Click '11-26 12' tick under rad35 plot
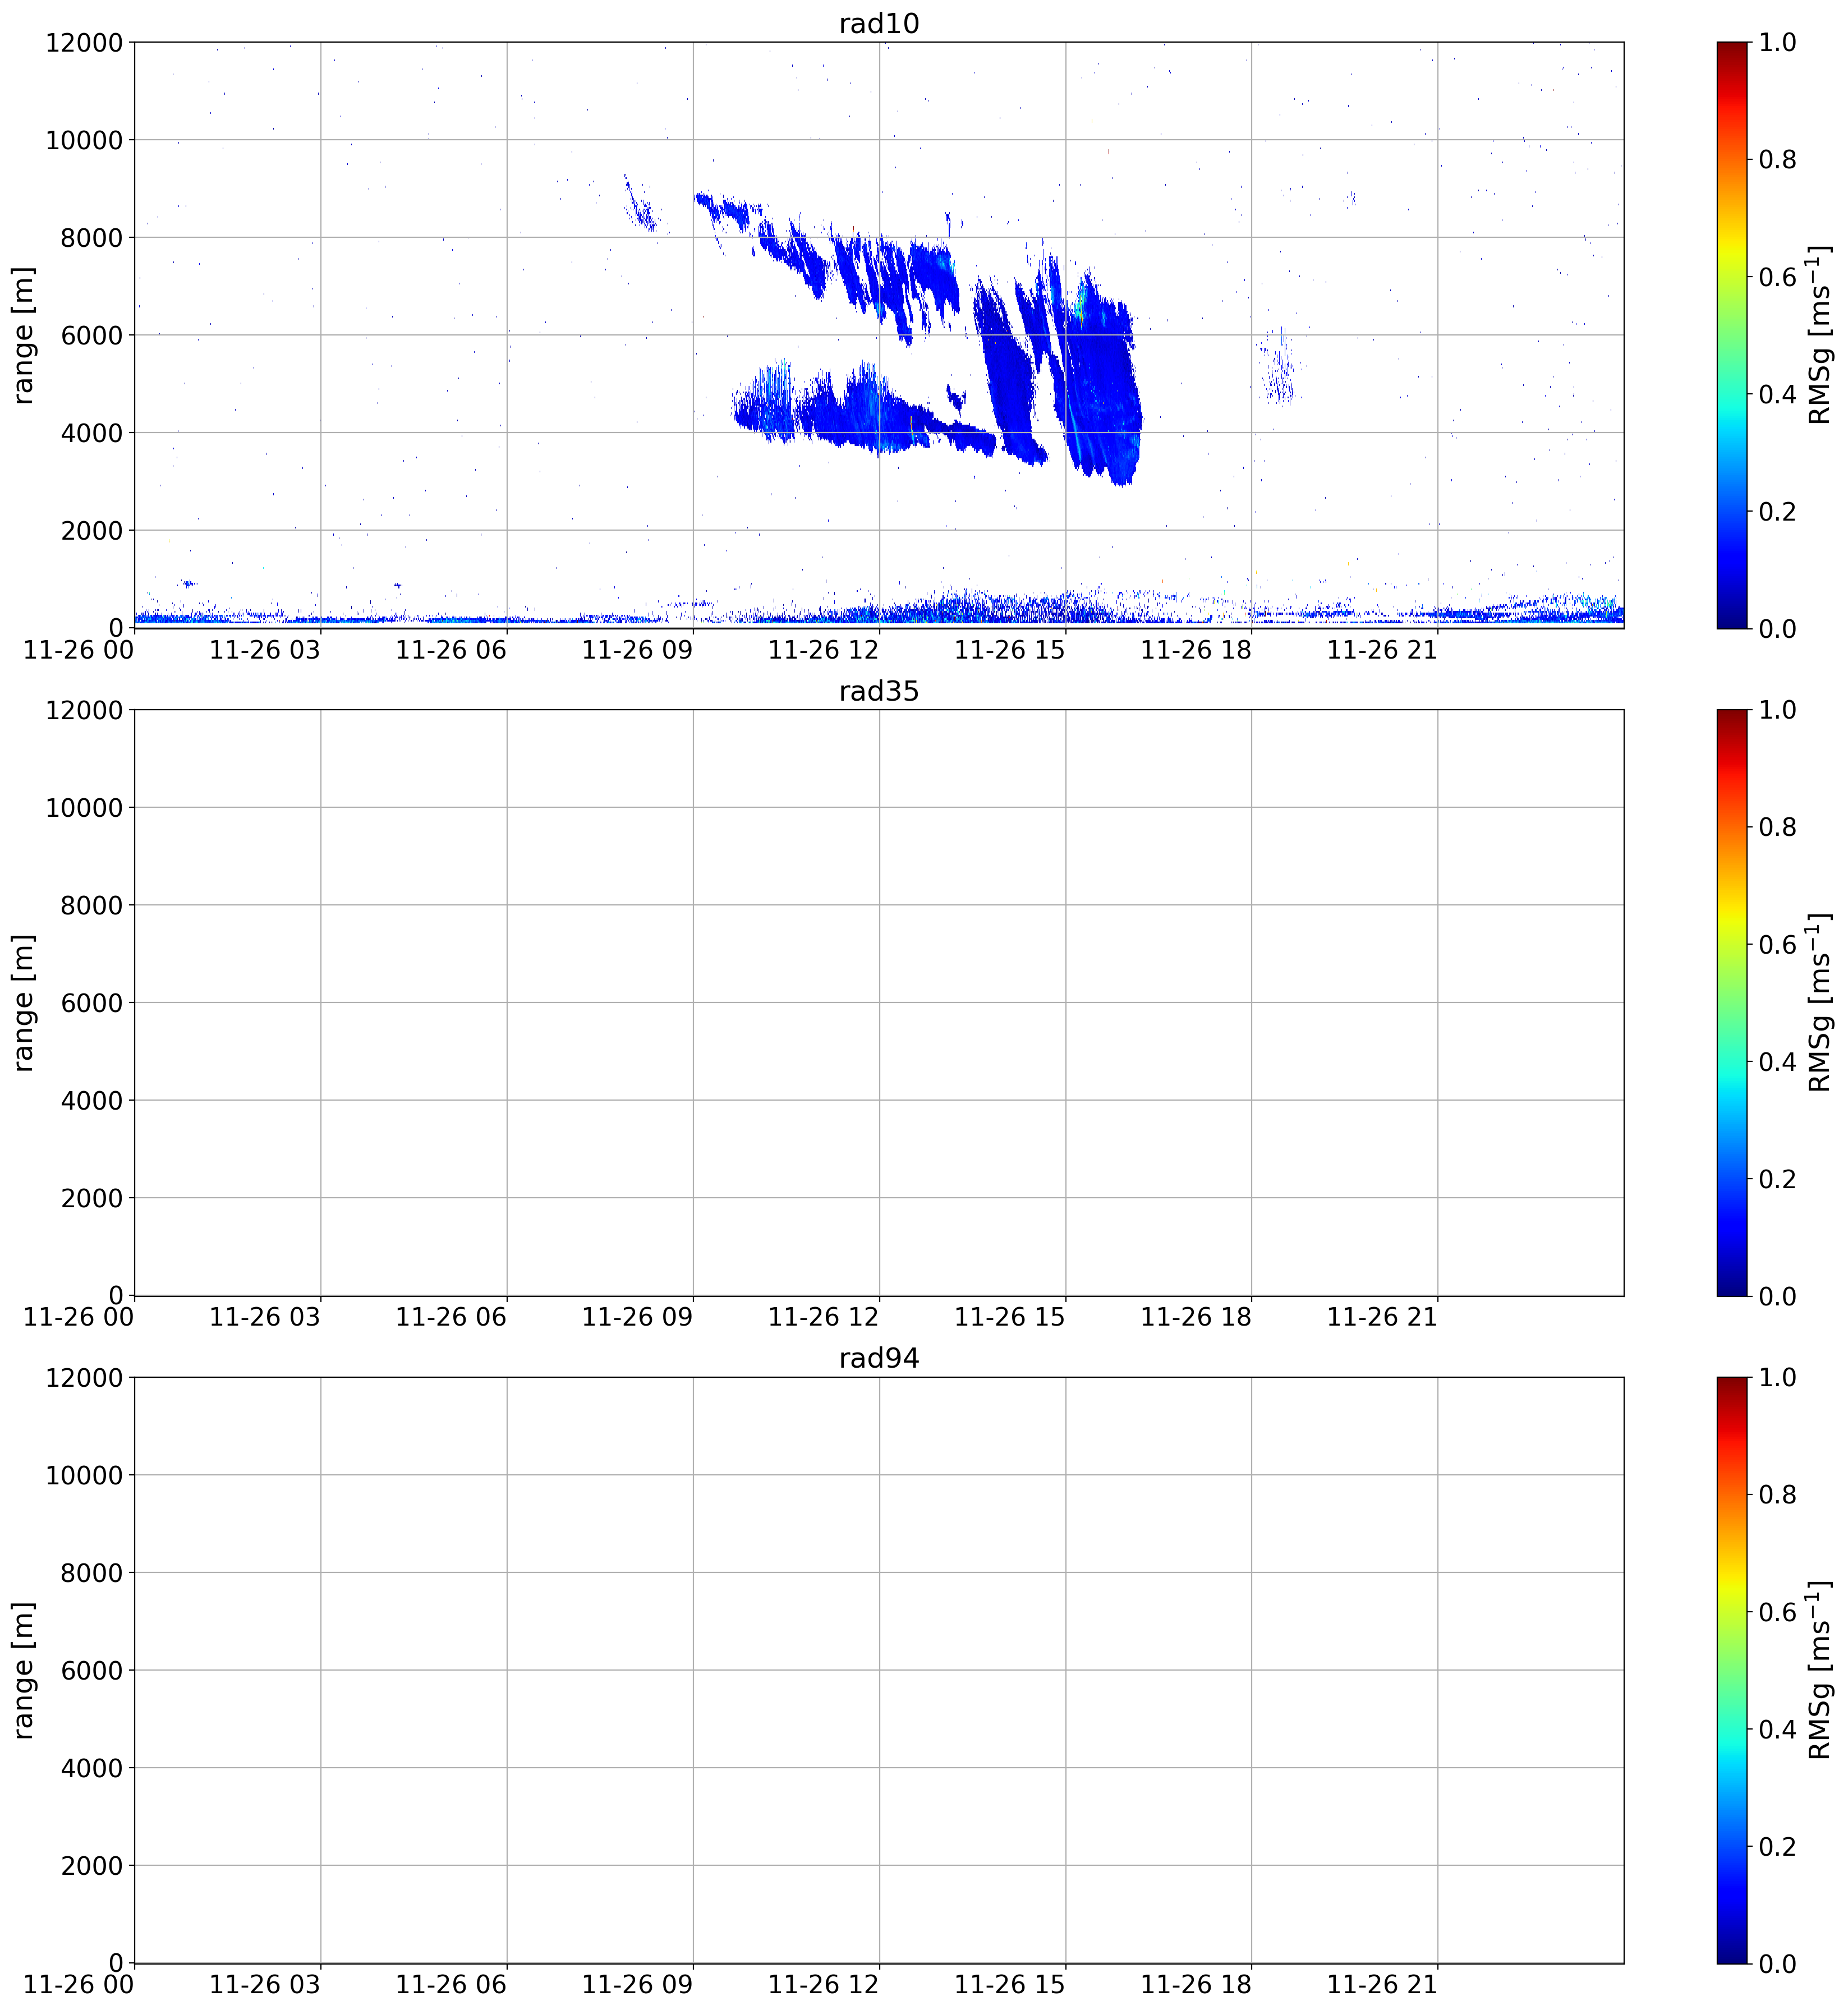This screenshot has width=1848, height=2010. point(823,1318)
